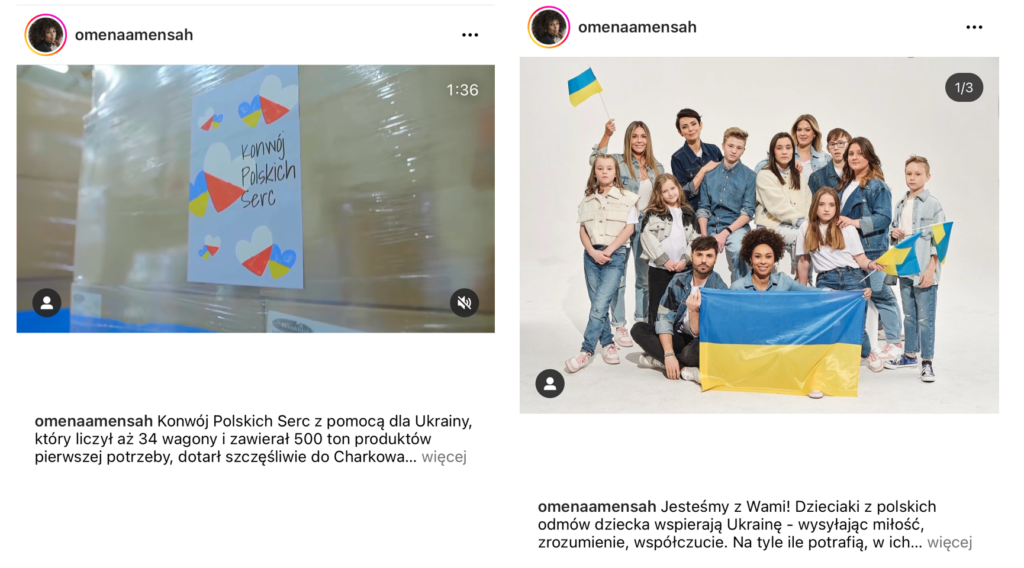Show tagged people on the video post
This screenshot has height=568, width=1024.
click(x=47, y=303)
